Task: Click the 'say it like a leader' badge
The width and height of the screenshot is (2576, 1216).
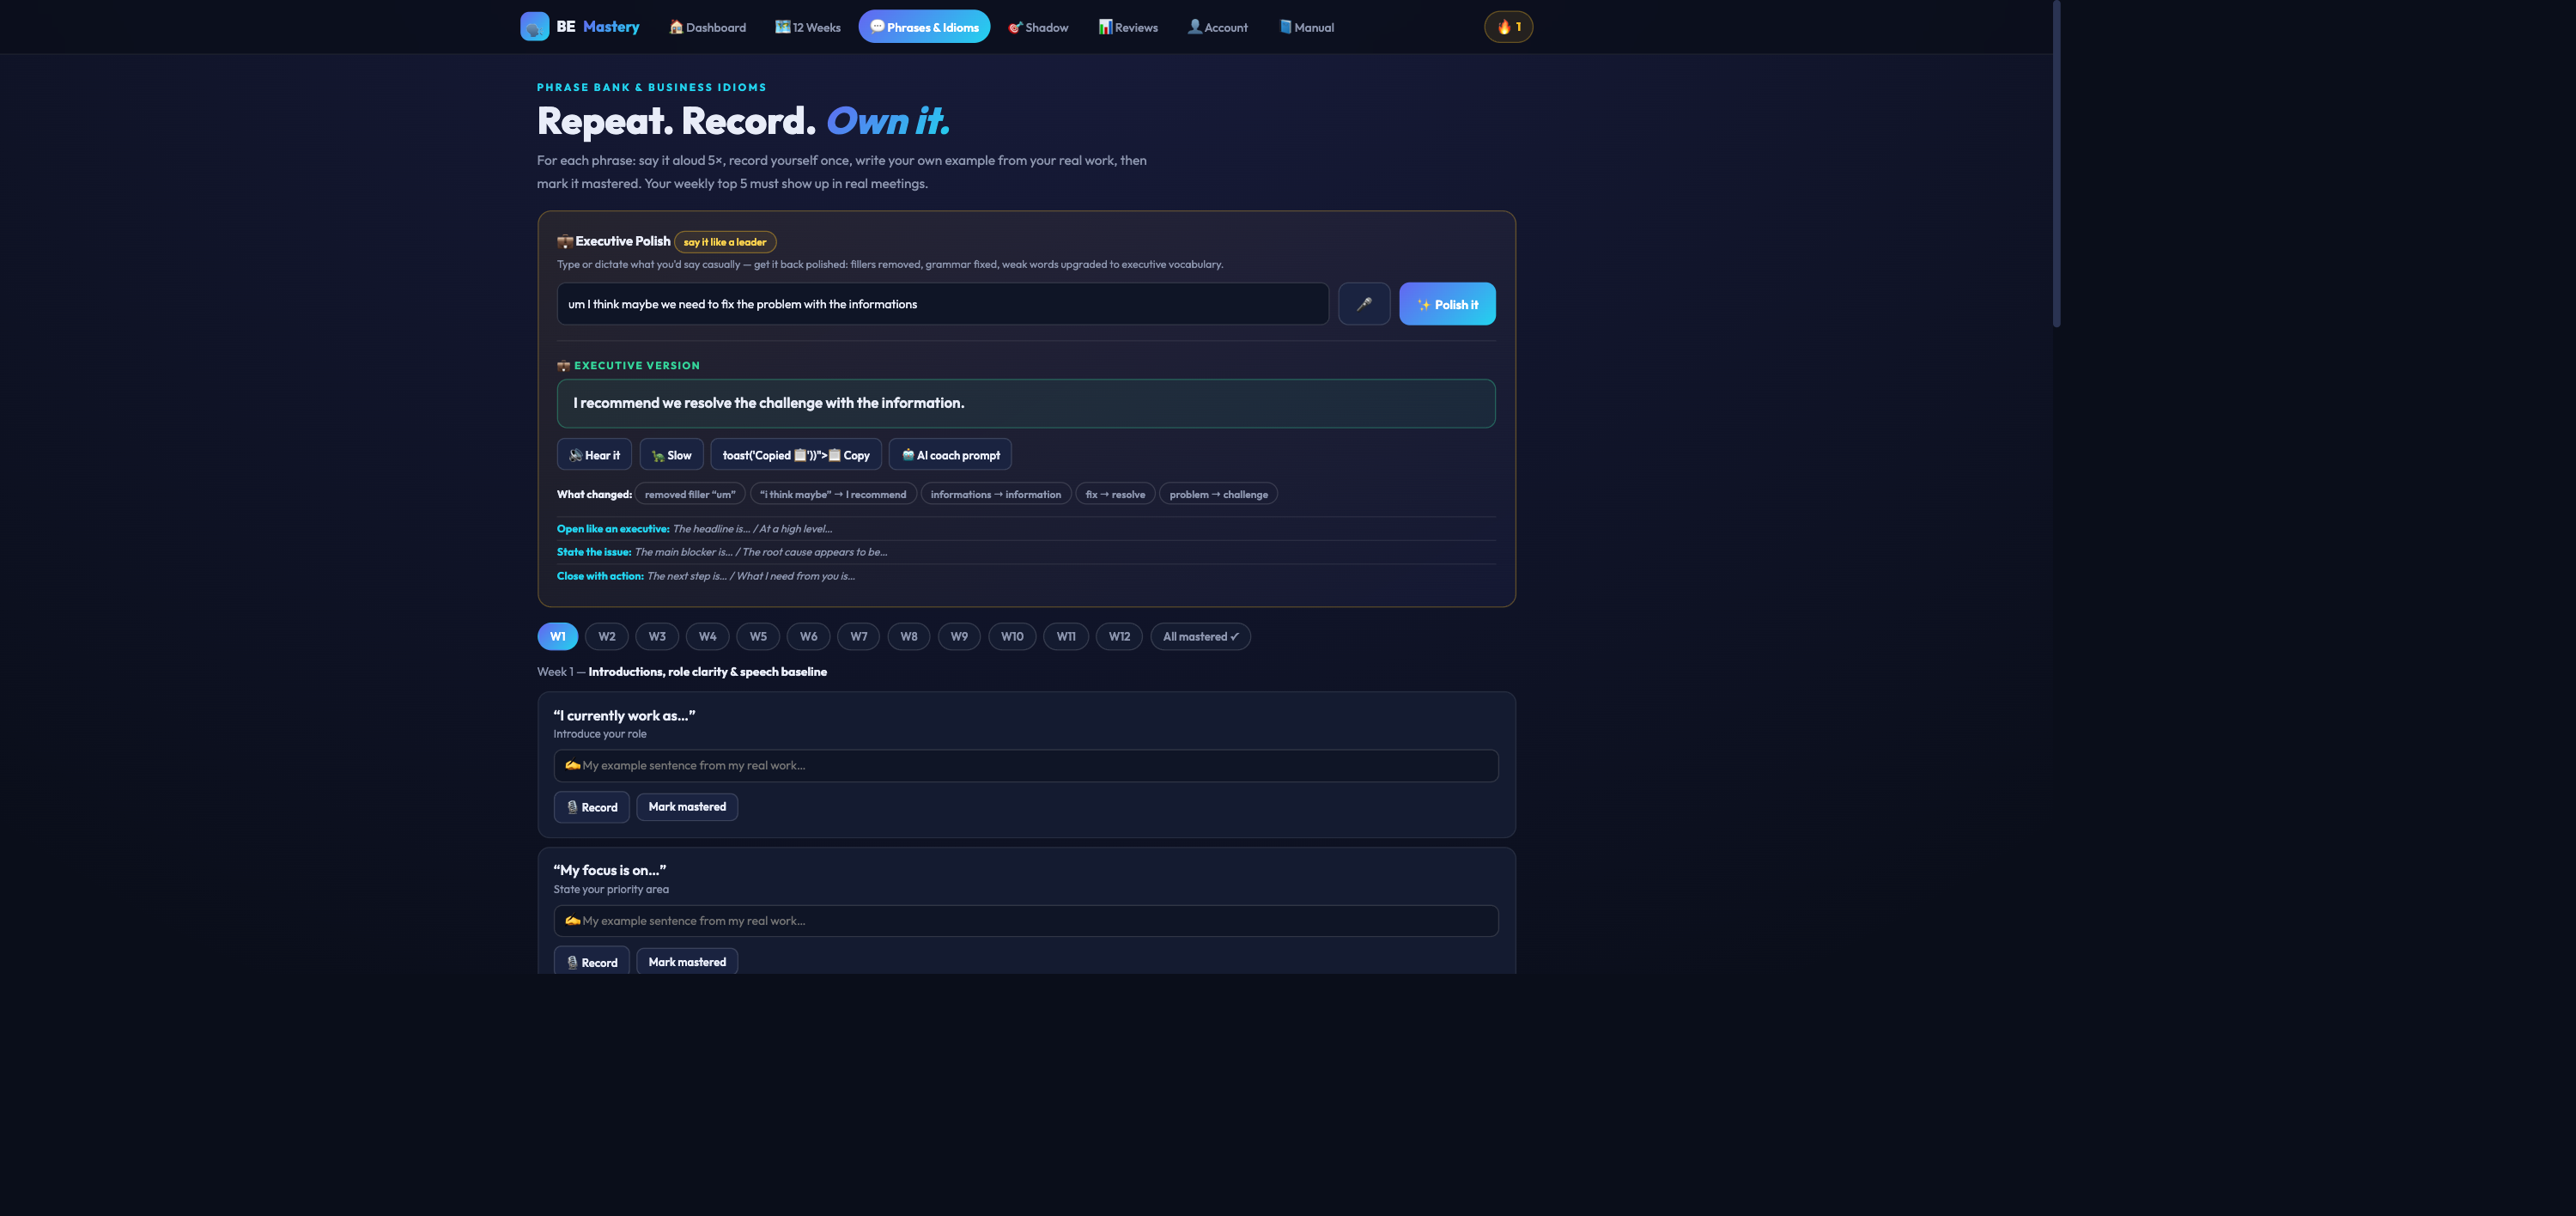Action: tap(725, 242)
